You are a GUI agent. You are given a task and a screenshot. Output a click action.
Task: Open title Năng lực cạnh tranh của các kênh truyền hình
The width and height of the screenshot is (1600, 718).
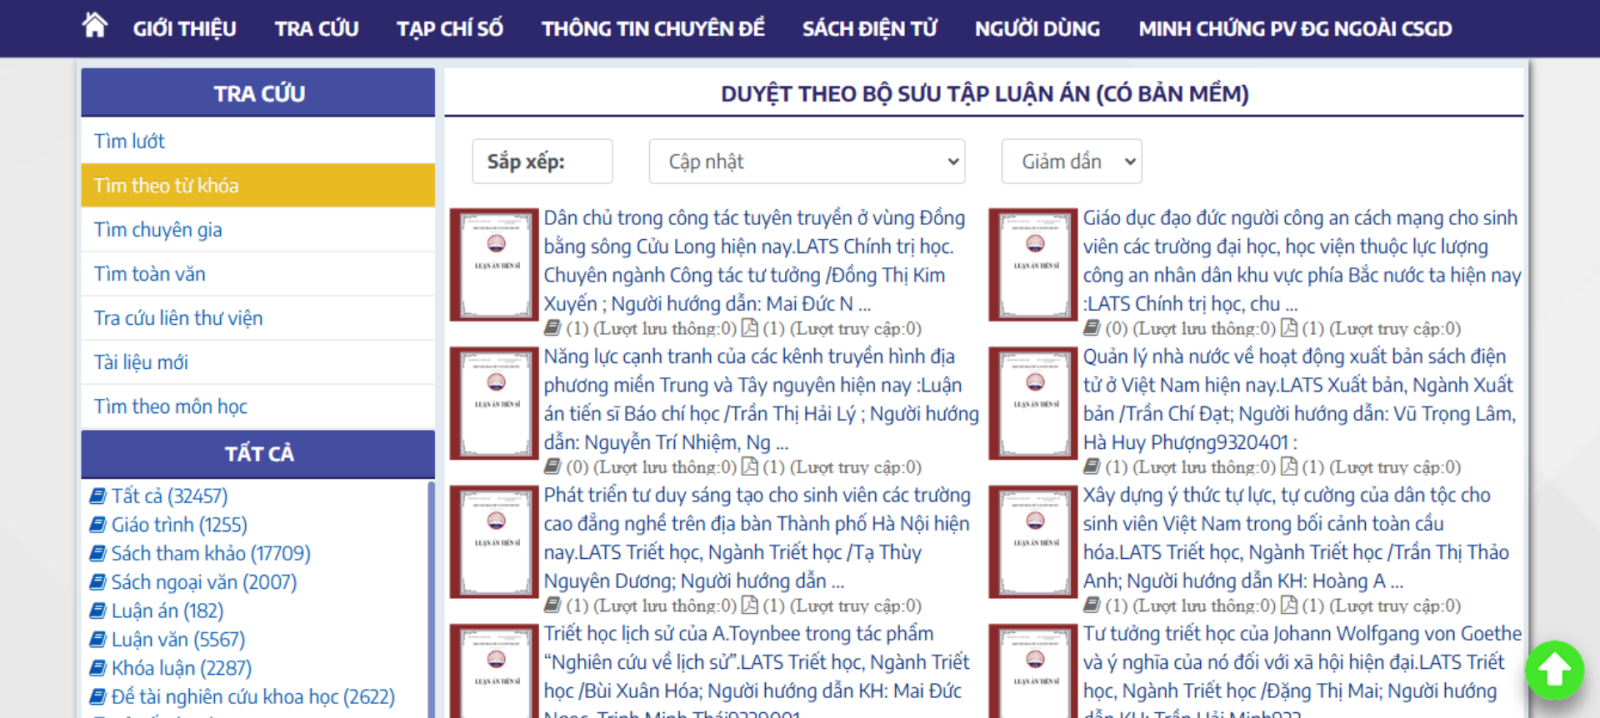(761, 399)
